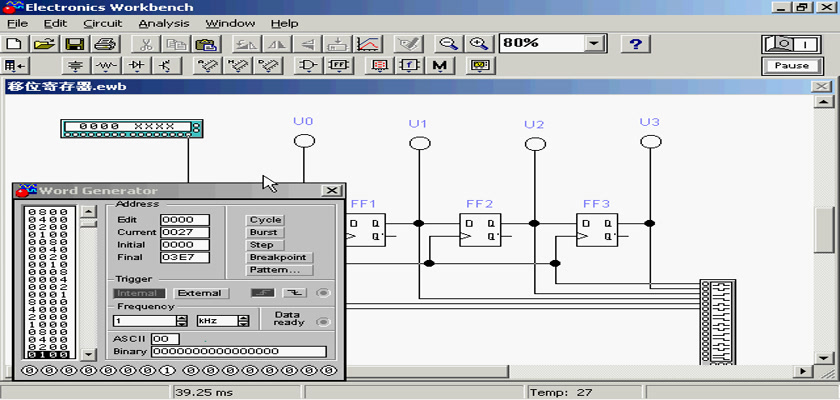
Task: Click the Zoom Out magnifier icon
Action: click(x=449, y=44)
